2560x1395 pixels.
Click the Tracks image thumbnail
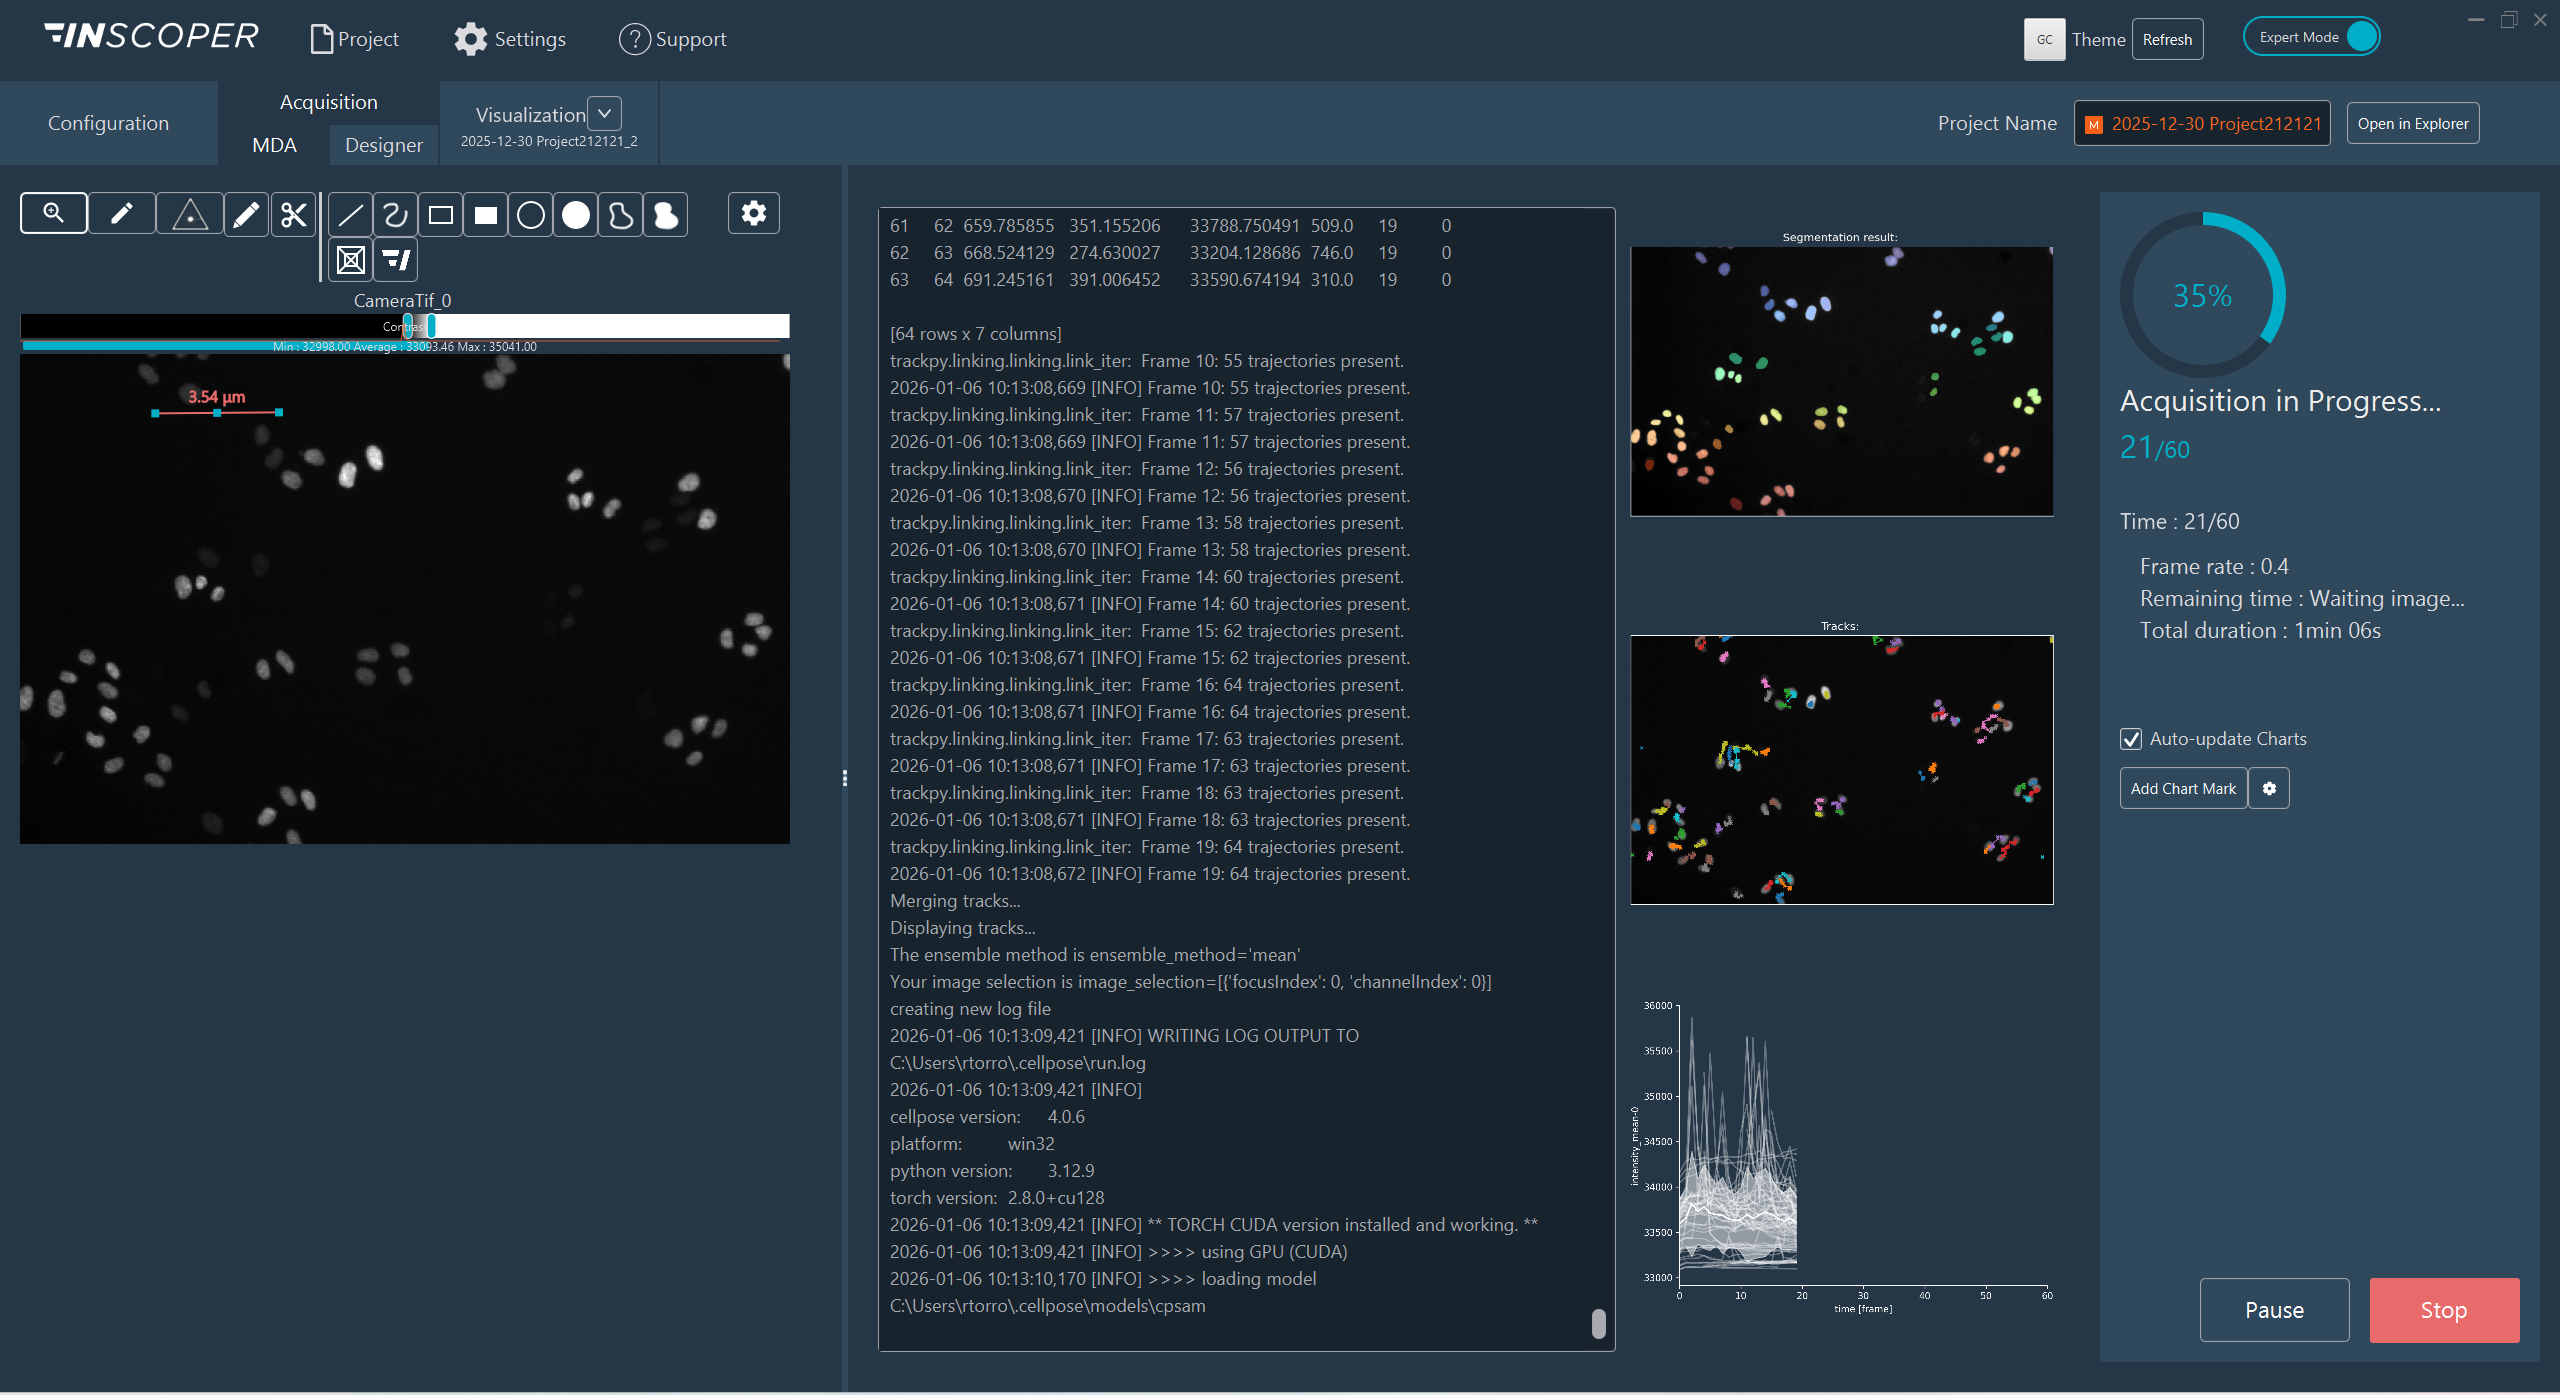[x=1842, y=770]
